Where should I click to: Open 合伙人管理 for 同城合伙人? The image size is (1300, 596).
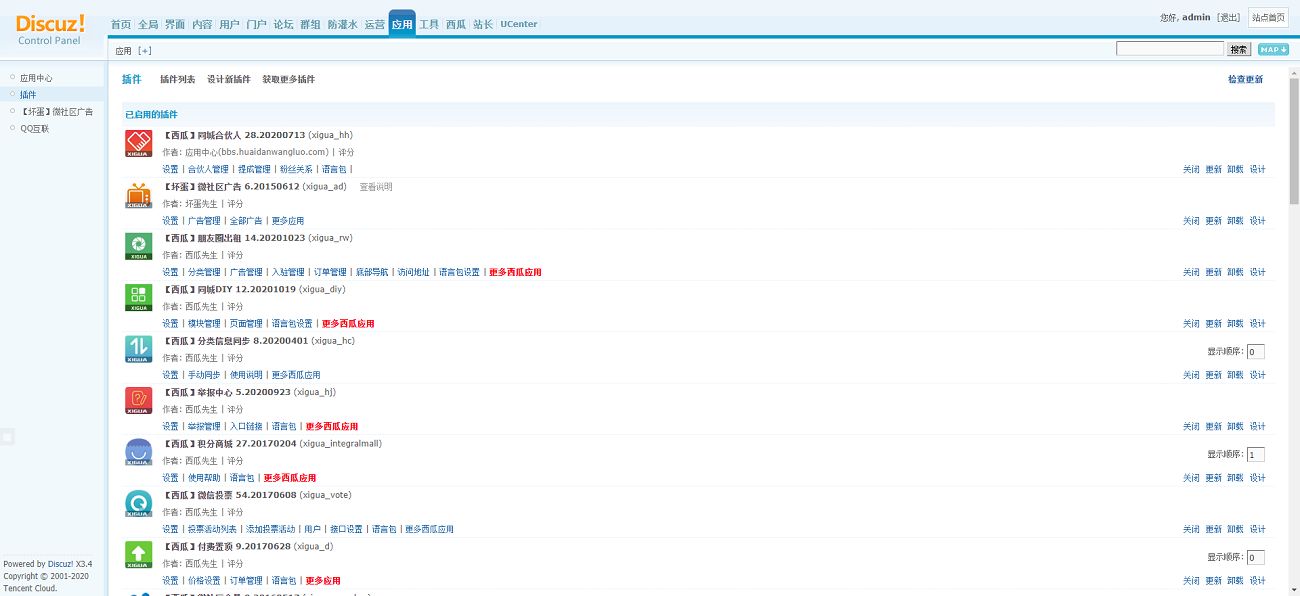(x=208, y=170)
